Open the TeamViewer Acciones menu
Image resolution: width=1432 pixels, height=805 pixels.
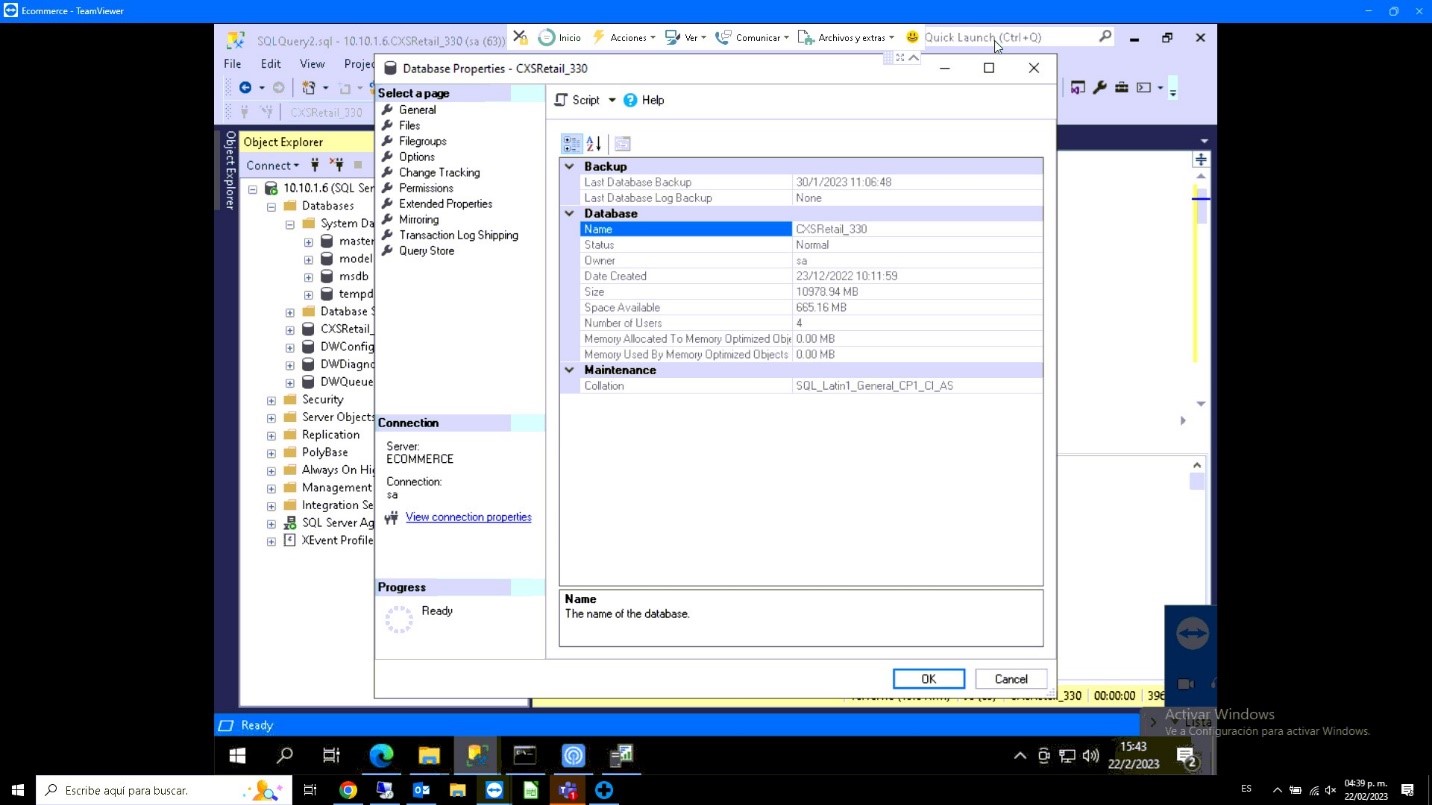click(624, 38)
